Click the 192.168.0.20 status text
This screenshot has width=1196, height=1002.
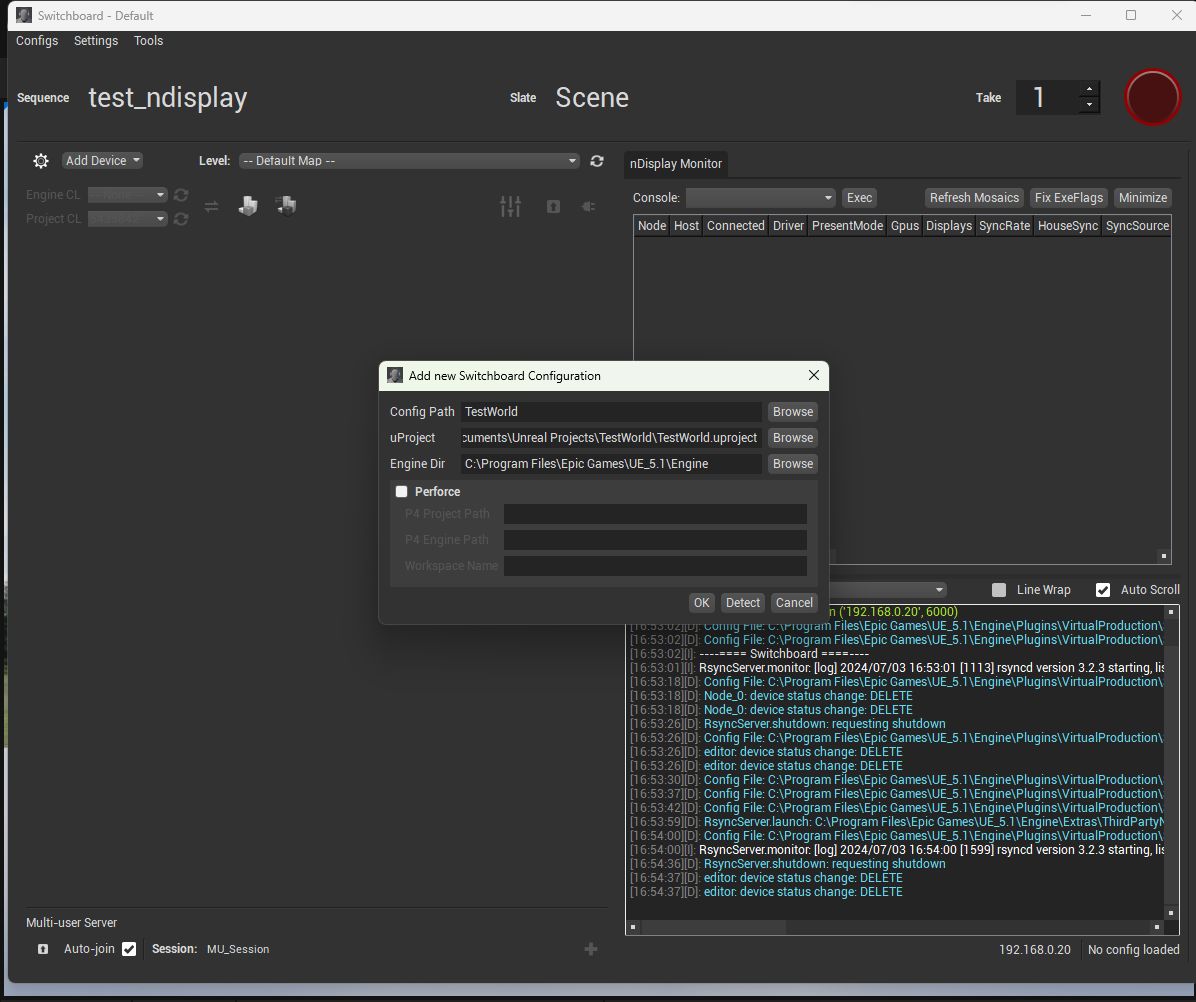point(1034,950)
